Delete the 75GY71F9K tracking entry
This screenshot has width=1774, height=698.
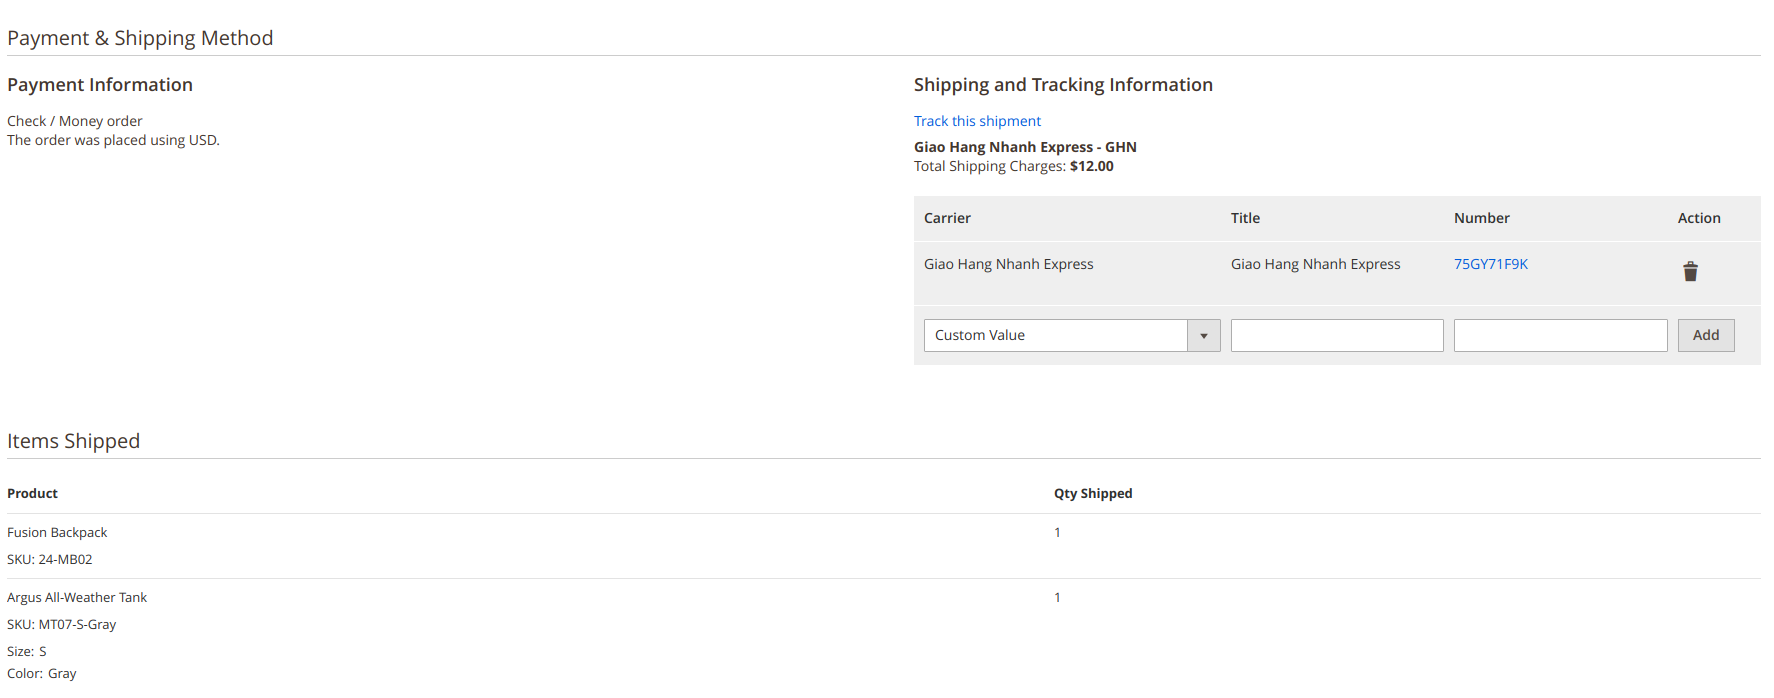[1690, 271]
